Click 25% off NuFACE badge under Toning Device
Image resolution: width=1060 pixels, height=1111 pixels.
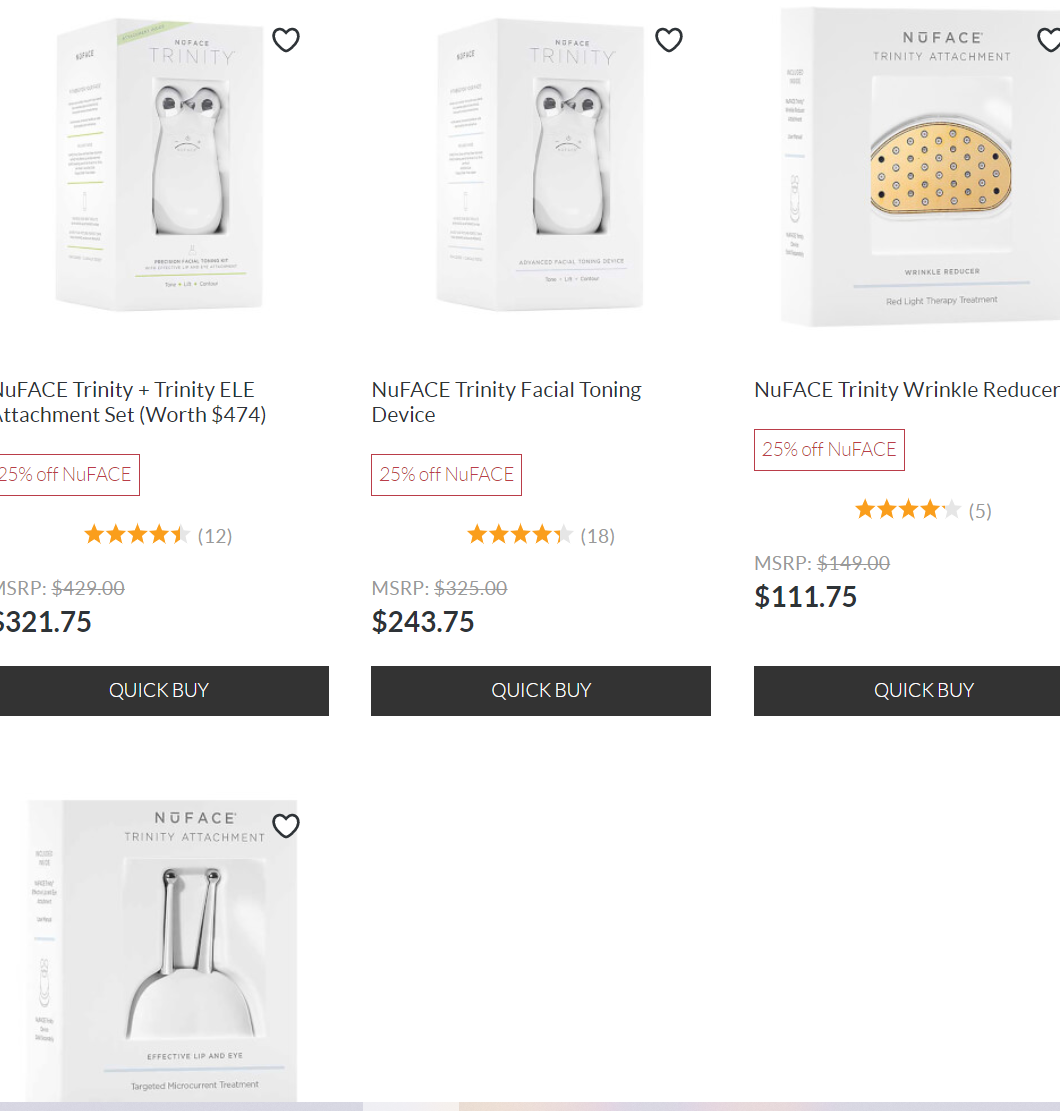(446, 475)
